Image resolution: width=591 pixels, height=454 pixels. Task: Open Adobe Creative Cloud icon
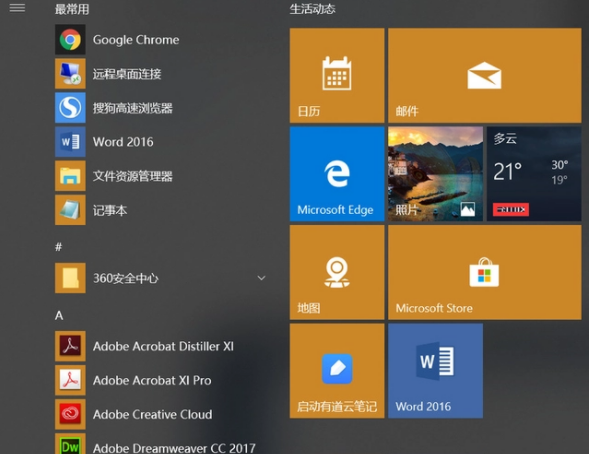(x=70, y=414)
